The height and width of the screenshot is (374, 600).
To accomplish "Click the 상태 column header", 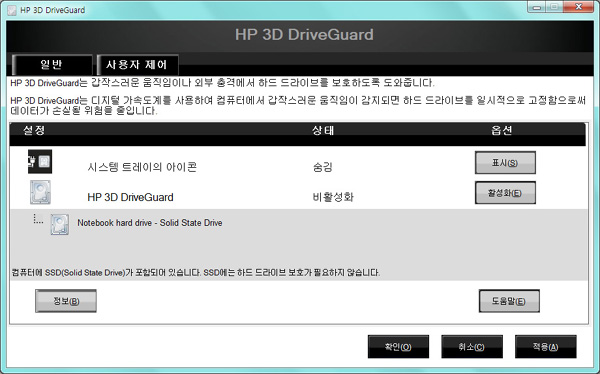I will point(323,131).
